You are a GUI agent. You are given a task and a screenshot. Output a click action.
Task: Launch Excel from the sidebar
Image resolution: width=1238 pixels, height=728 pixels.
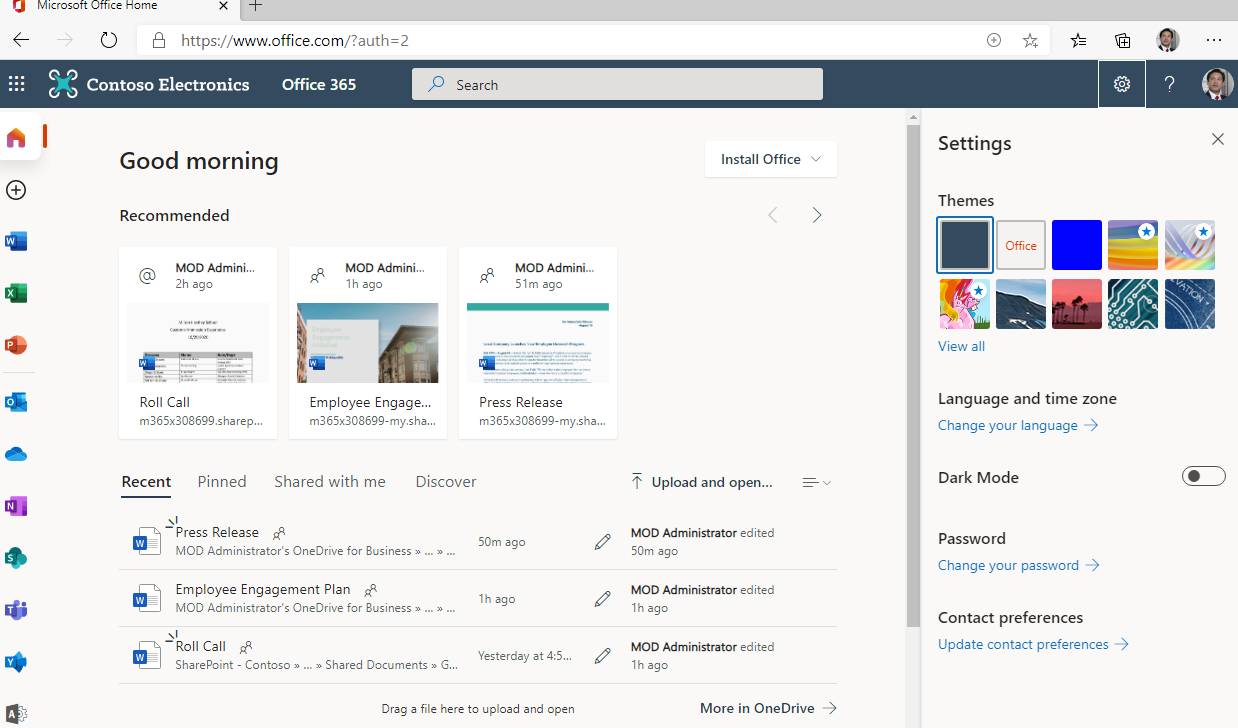tap(16, 293)
